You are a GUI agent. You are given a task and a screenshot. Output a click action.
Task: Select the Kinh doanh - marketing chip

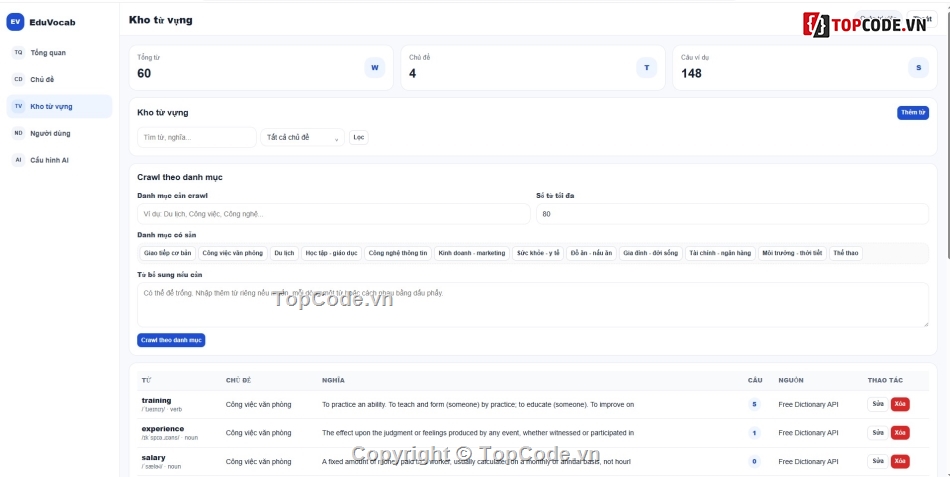[x=471, y=253]
